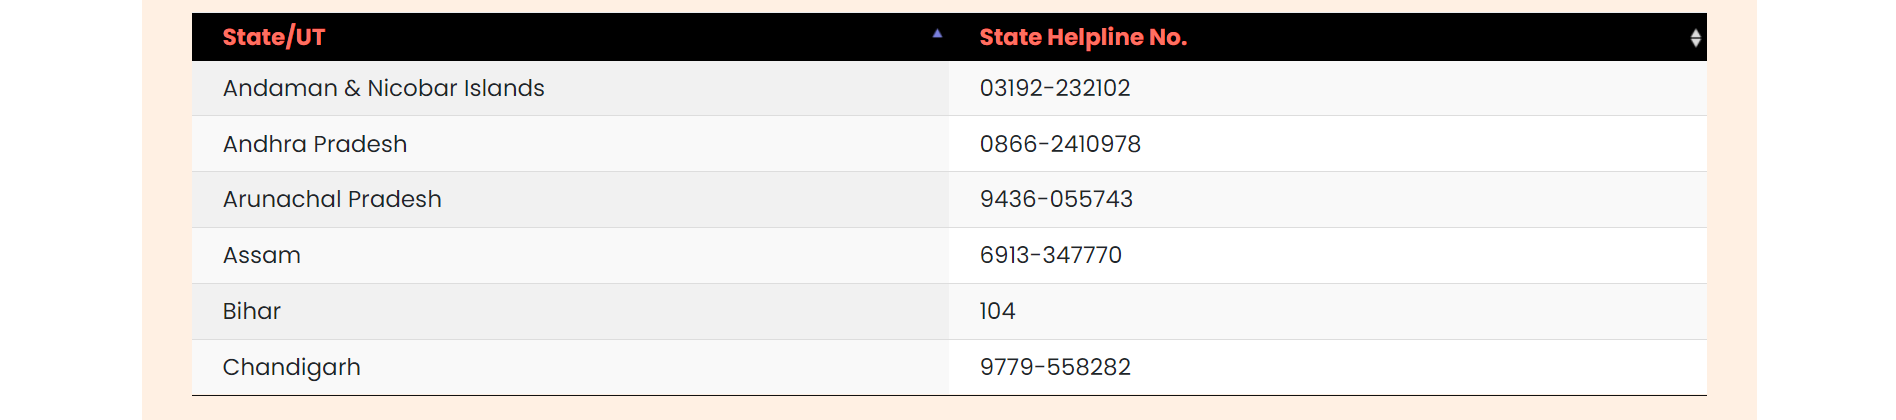
Task: Select the Andaman & Nicobar Islands row
Action: coord(949,88)
